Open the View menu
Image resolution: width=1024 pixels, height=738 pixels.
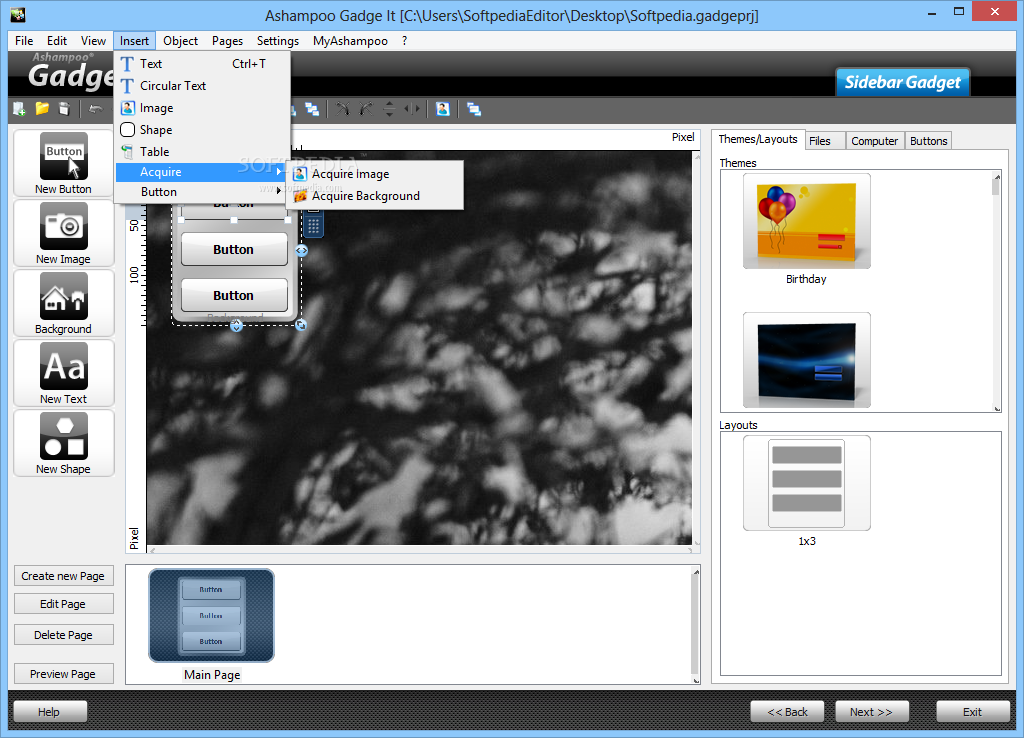(93, 40)
